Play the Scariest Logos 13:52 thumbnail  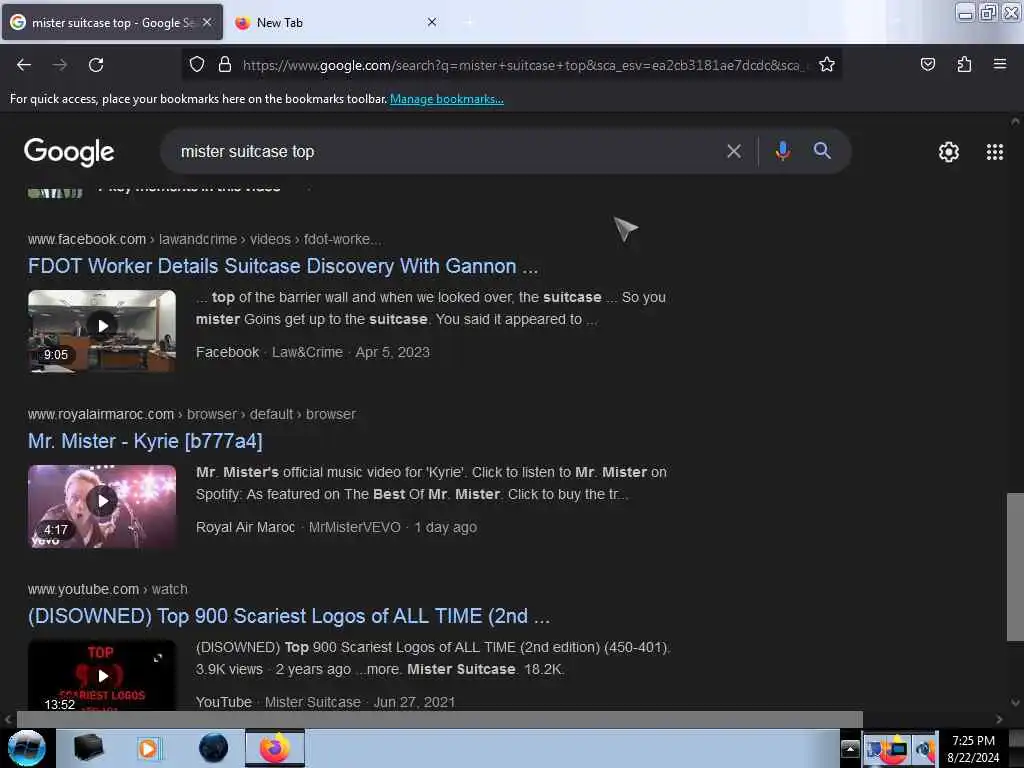coord(102,675)
